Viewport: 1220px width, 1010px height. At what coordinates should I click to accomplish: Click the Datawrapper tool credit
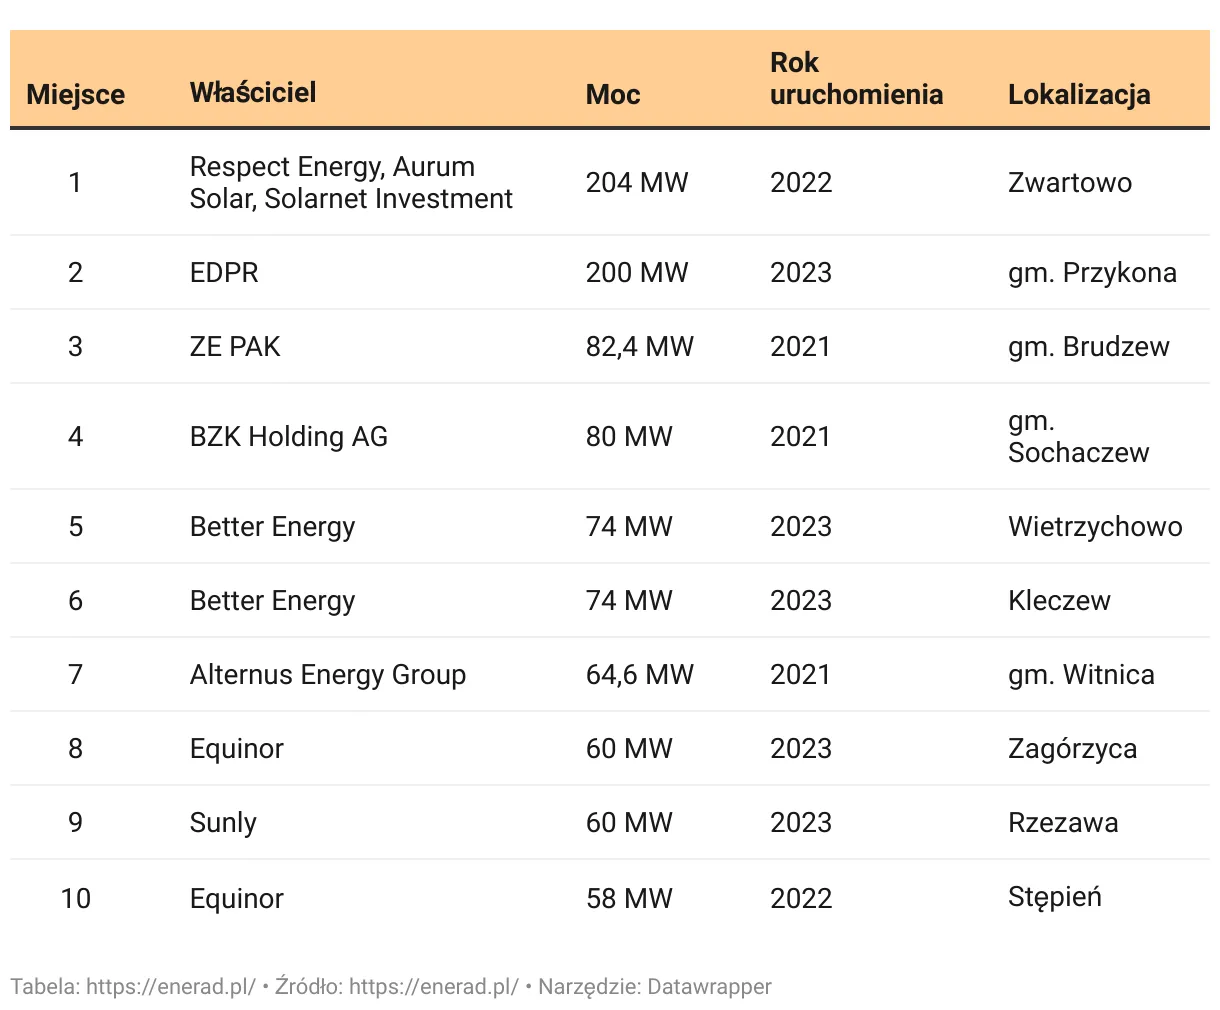709,987
